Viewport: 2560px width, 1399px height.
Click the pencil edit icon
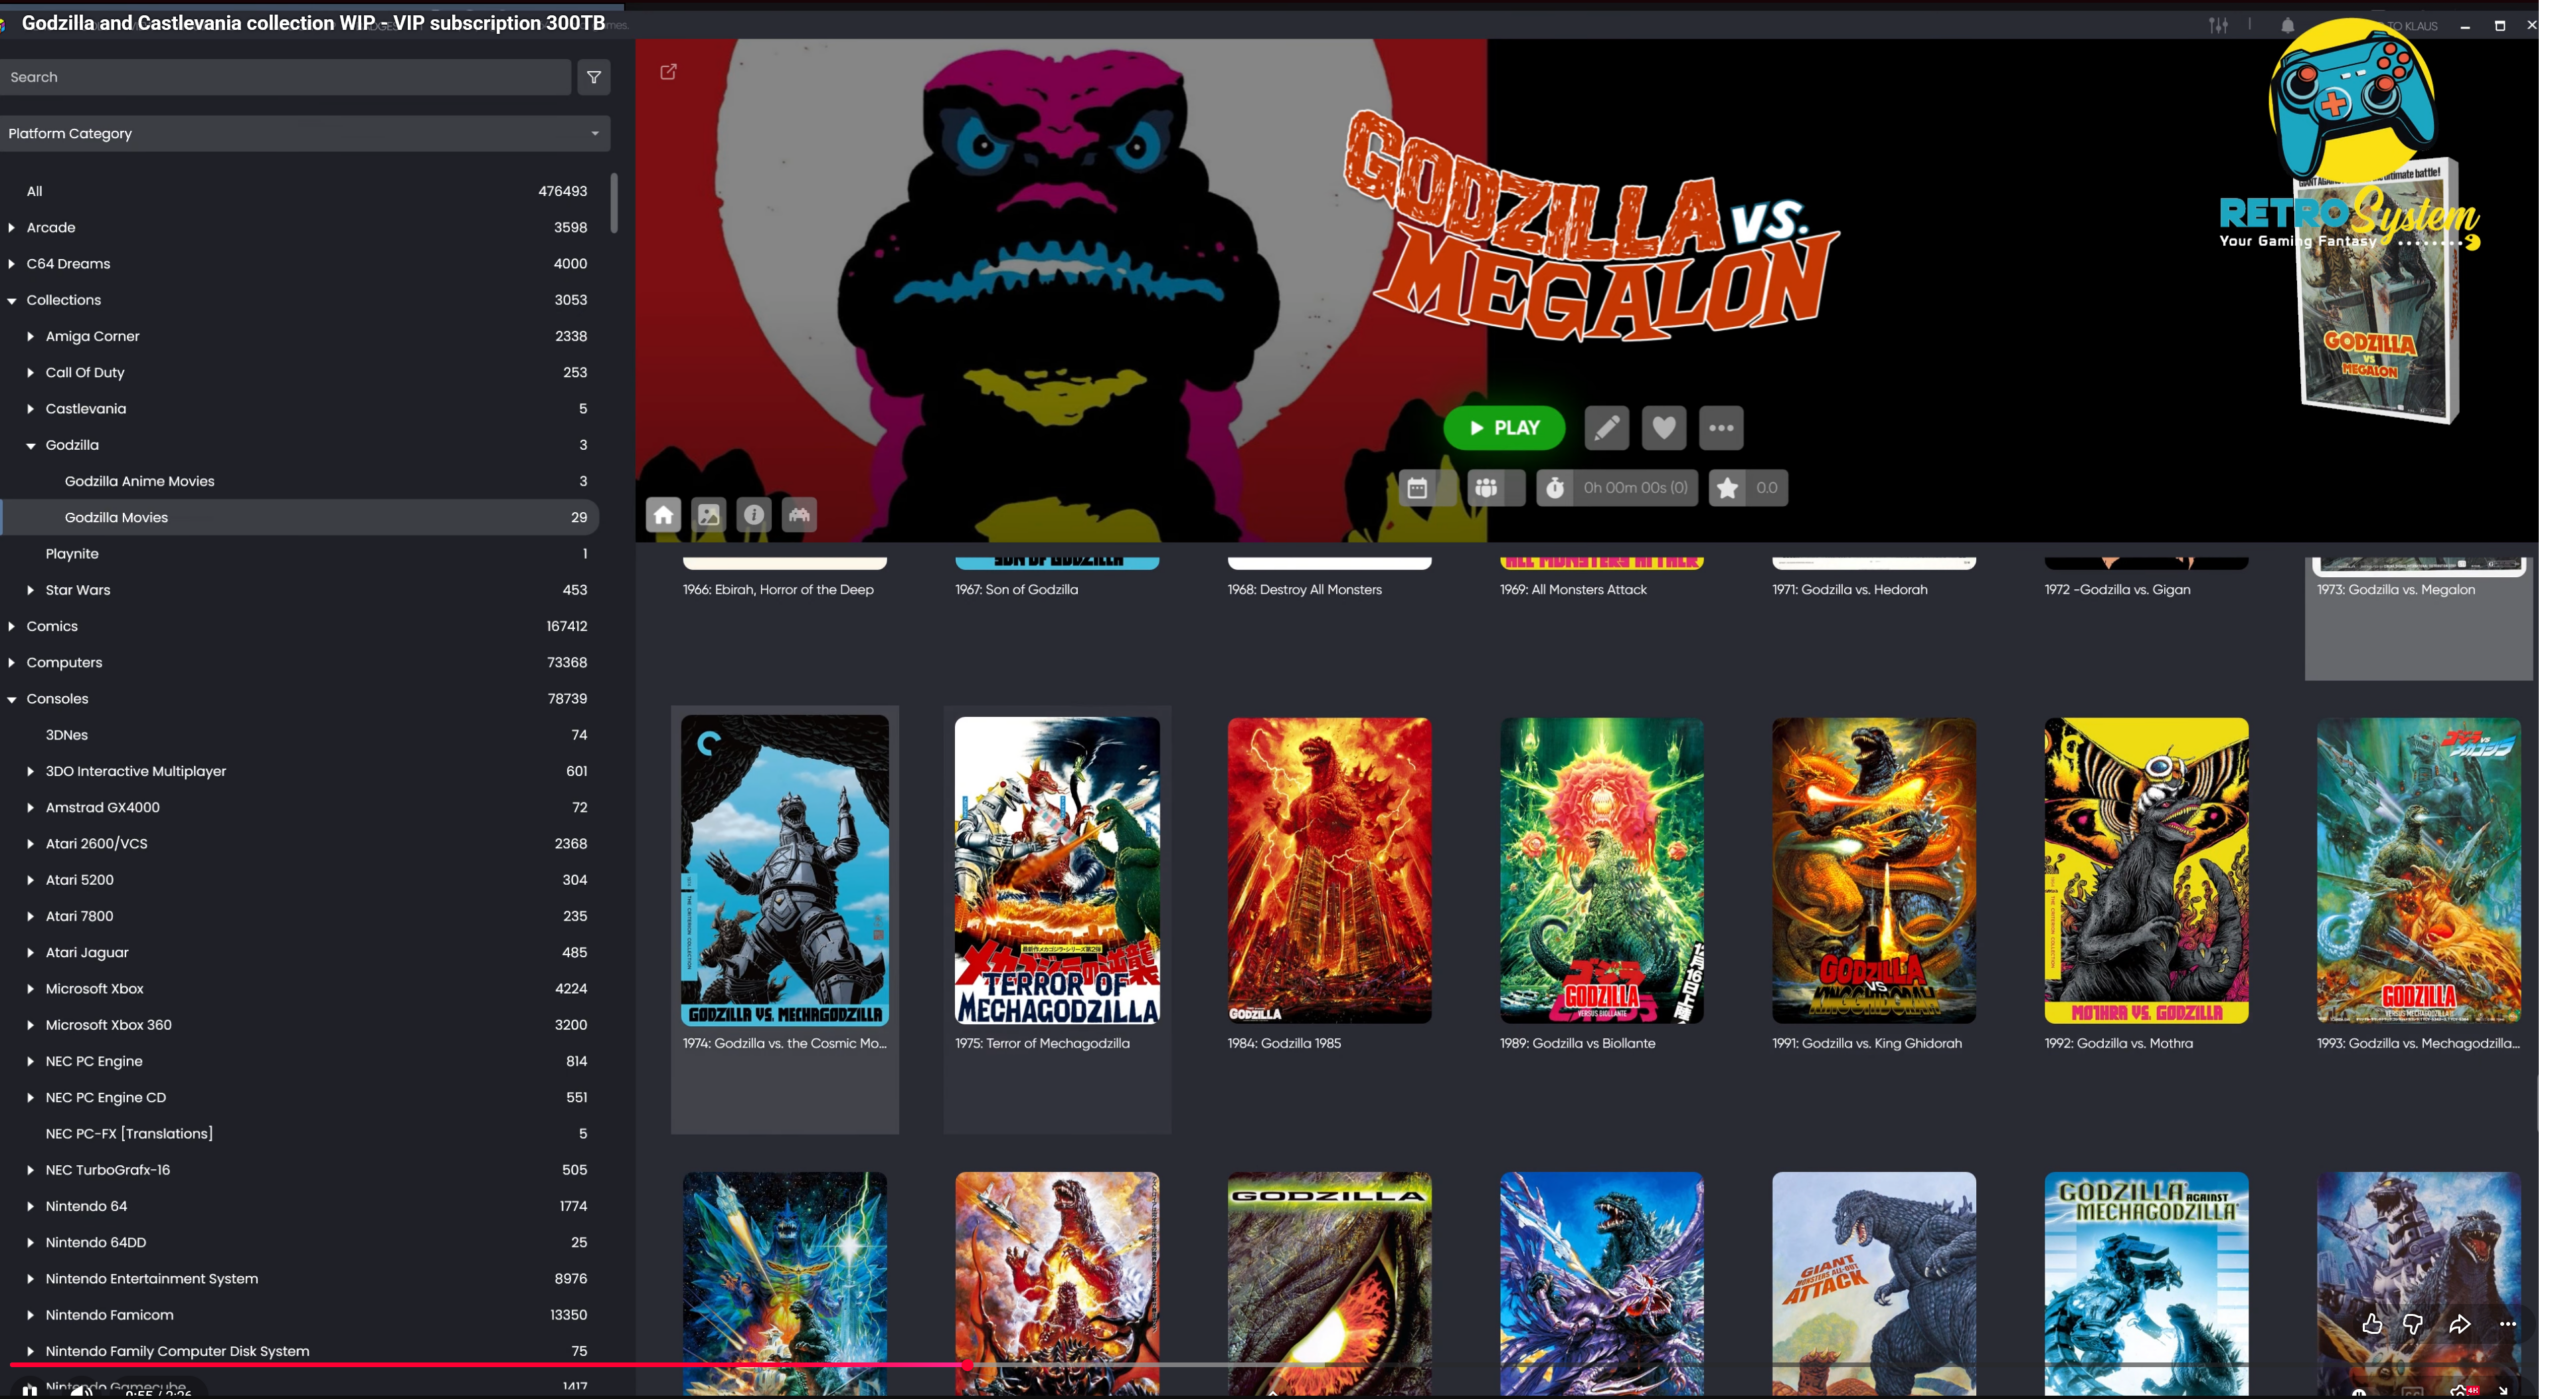click(x=1606, y=428)
